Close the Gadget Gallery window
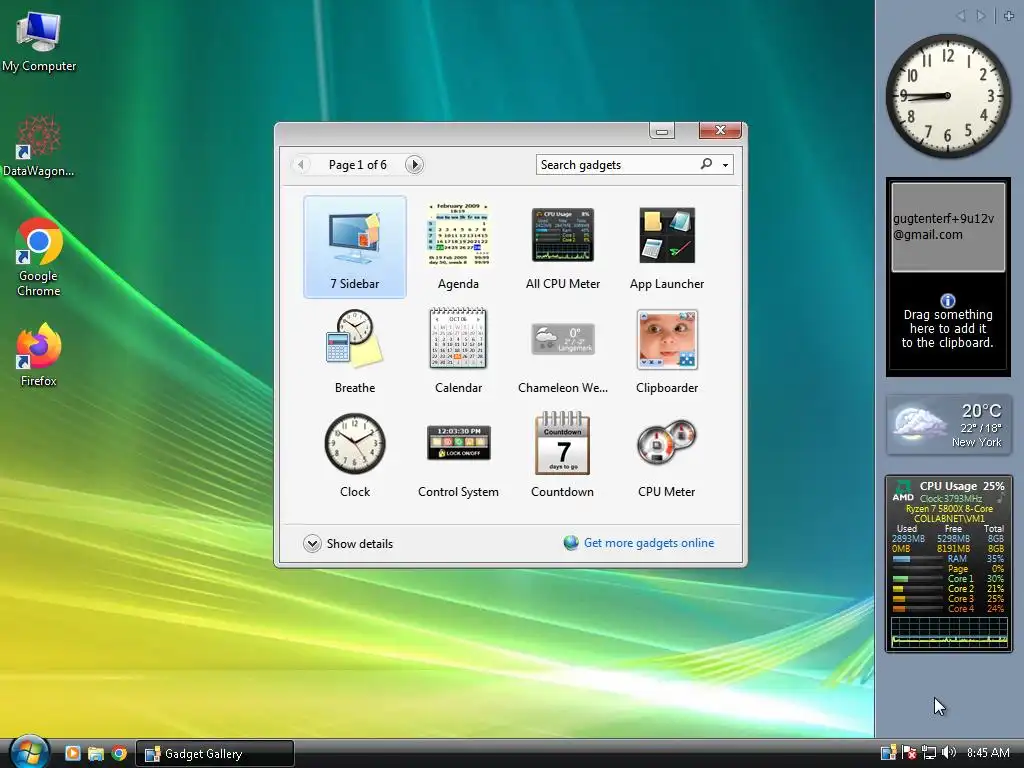The height and width of the screenshot is (768, 1024). 720,130
